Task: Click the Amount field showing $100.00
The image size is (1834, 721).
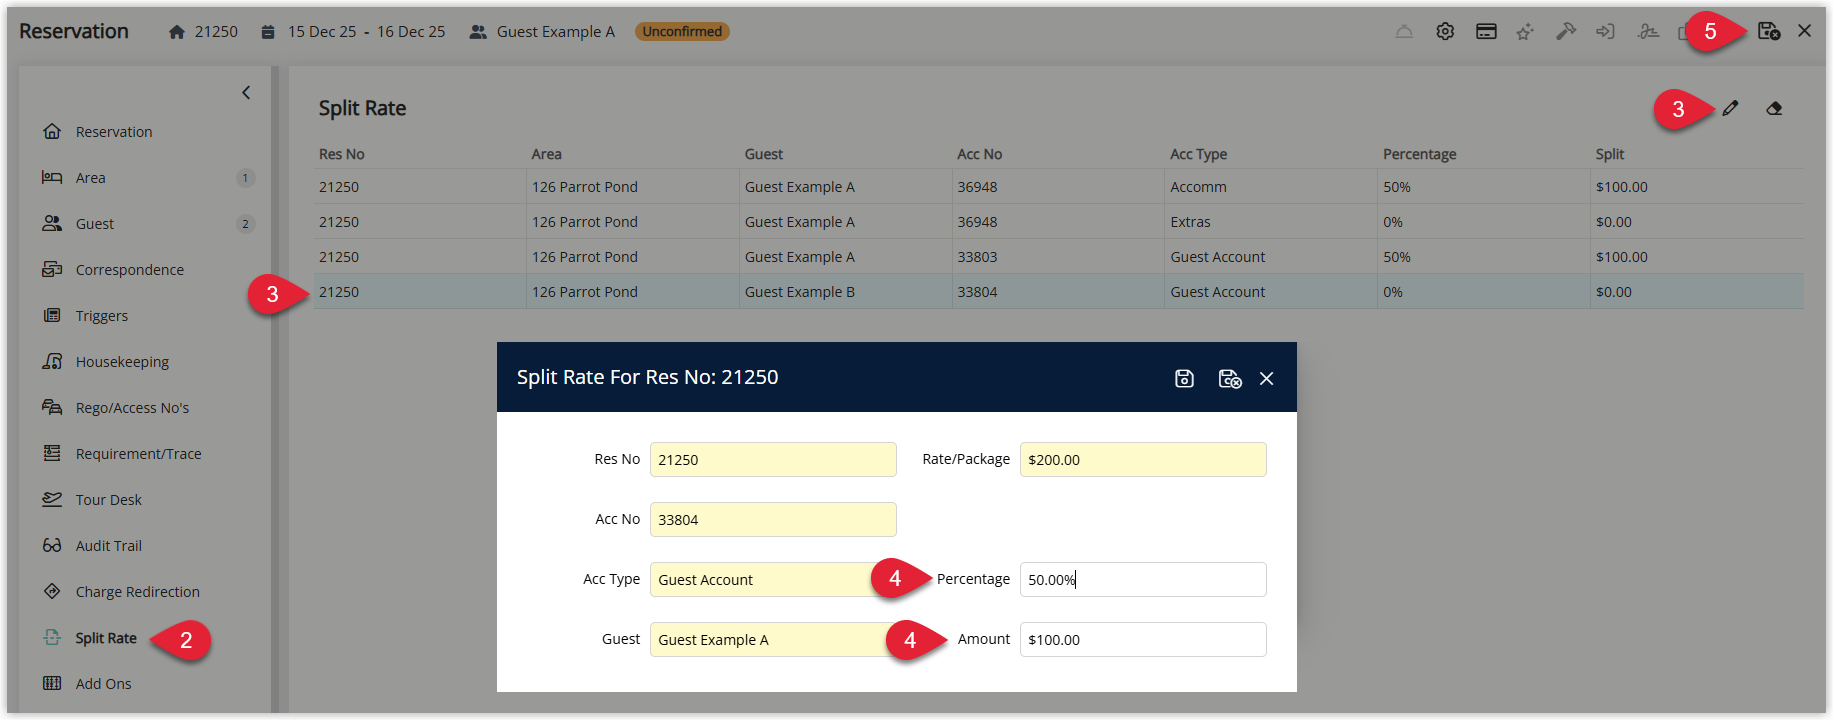Action: 1143,640
